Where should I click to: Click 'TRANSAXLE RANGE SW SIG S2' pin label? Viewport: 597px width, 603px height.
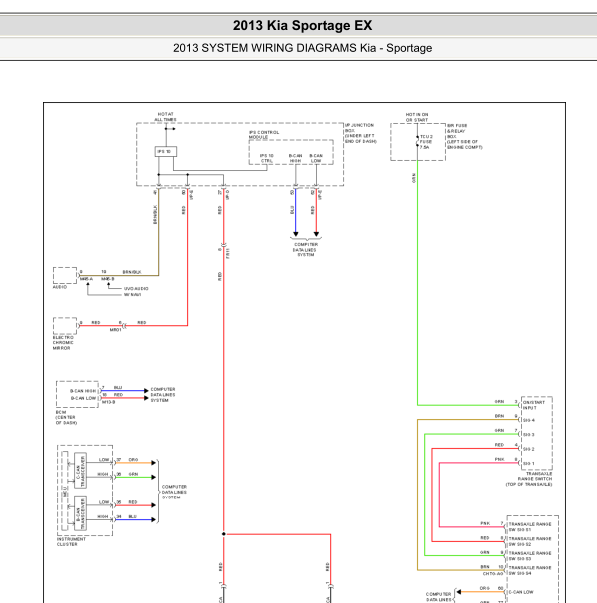pos(530,541)
